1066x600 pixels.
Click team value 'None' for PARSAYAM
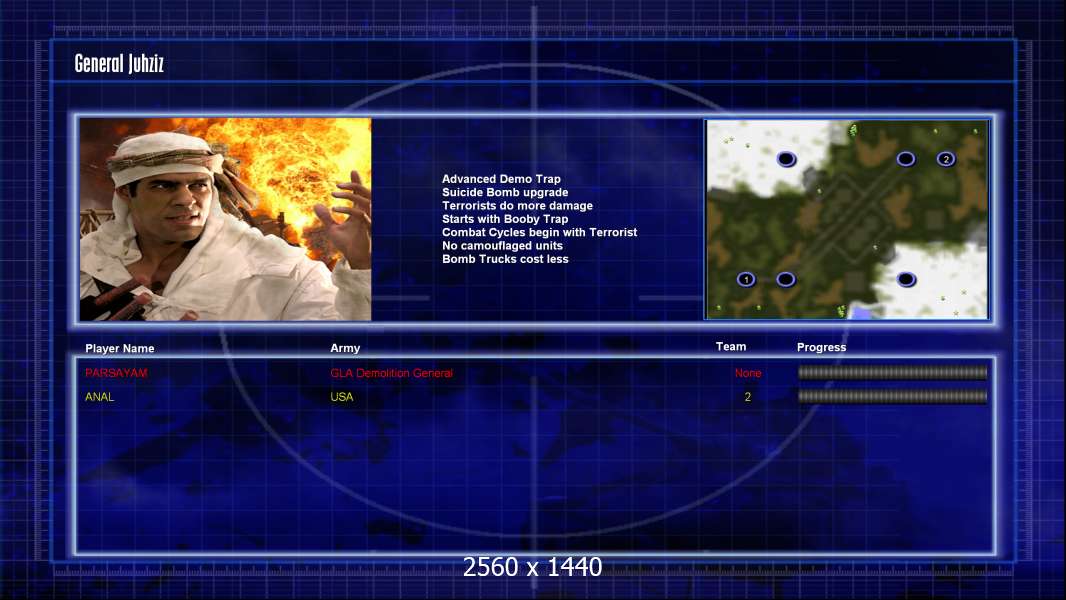(x=748, y=373)
